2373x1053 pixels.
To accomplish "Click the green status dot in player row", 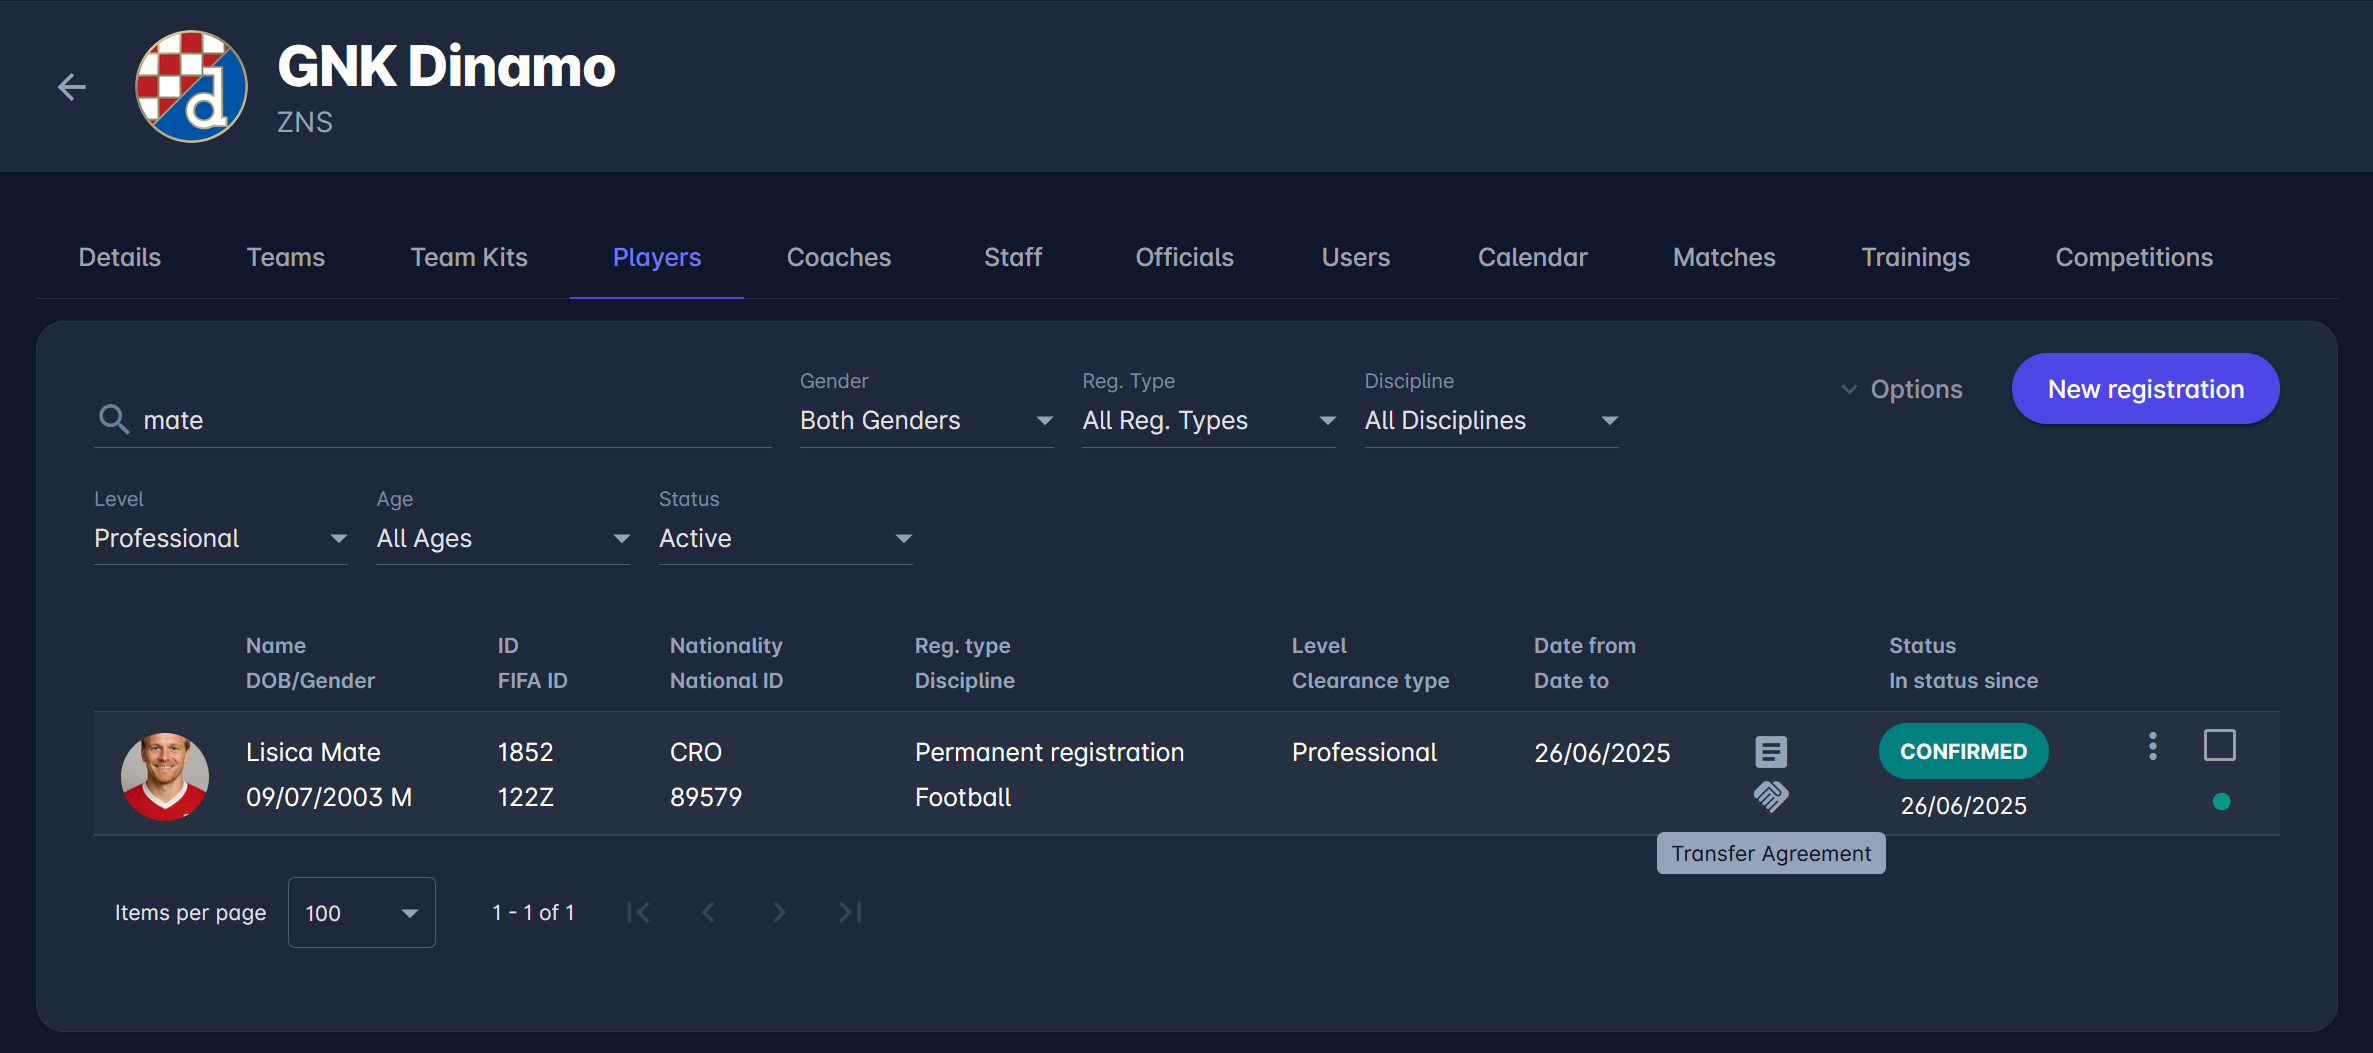I will pyautogui.click(x=2222, y=801).
